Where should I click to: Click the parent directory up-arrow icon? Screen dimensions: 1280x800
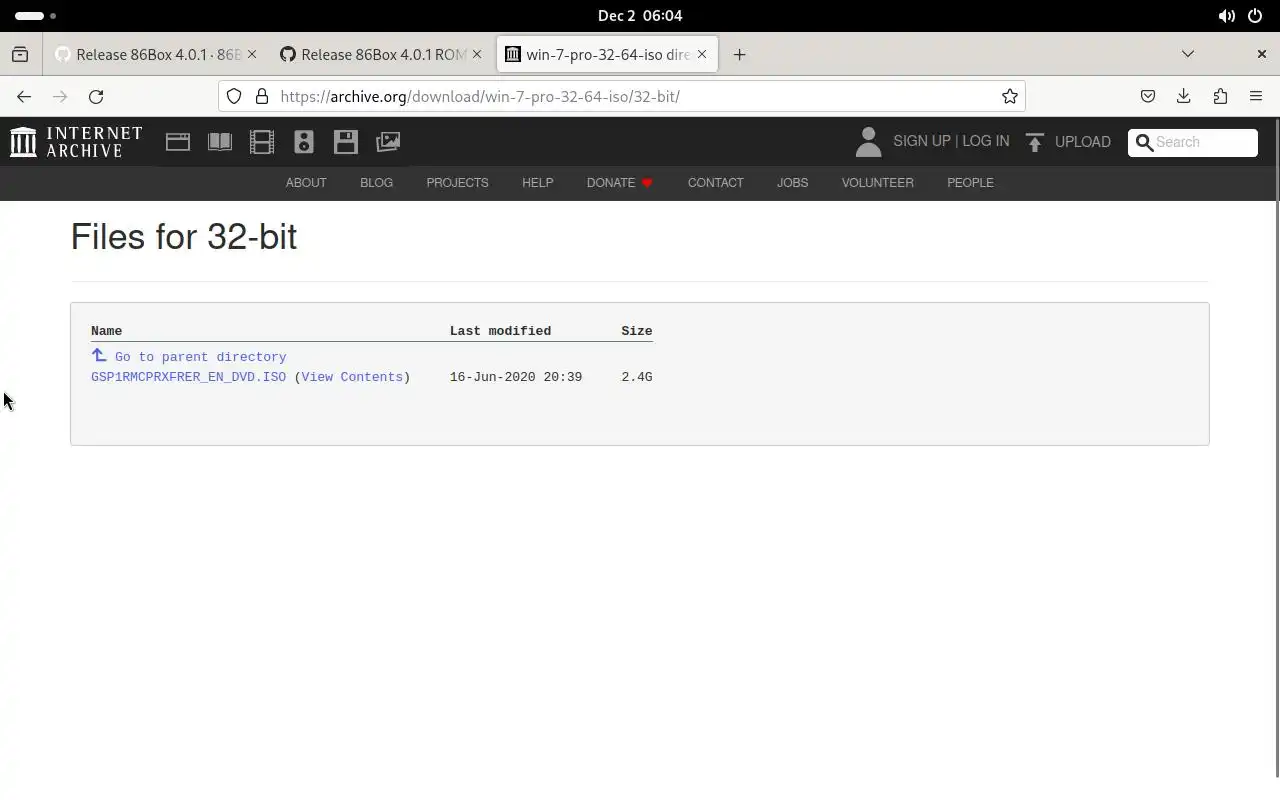(99, 355)
